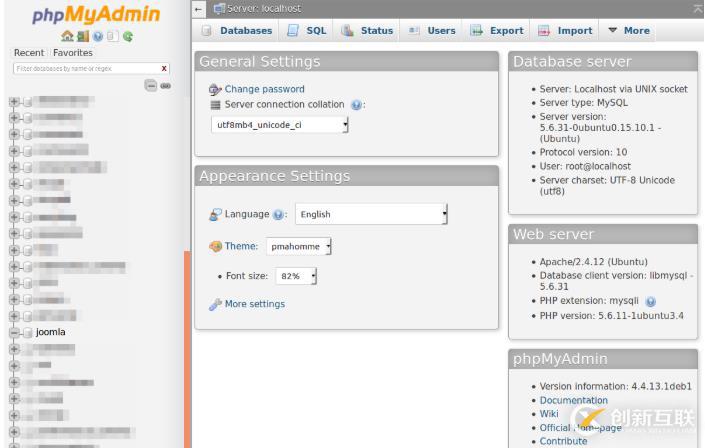
Task: Open the Databases tab
Action: coord(237,31)
